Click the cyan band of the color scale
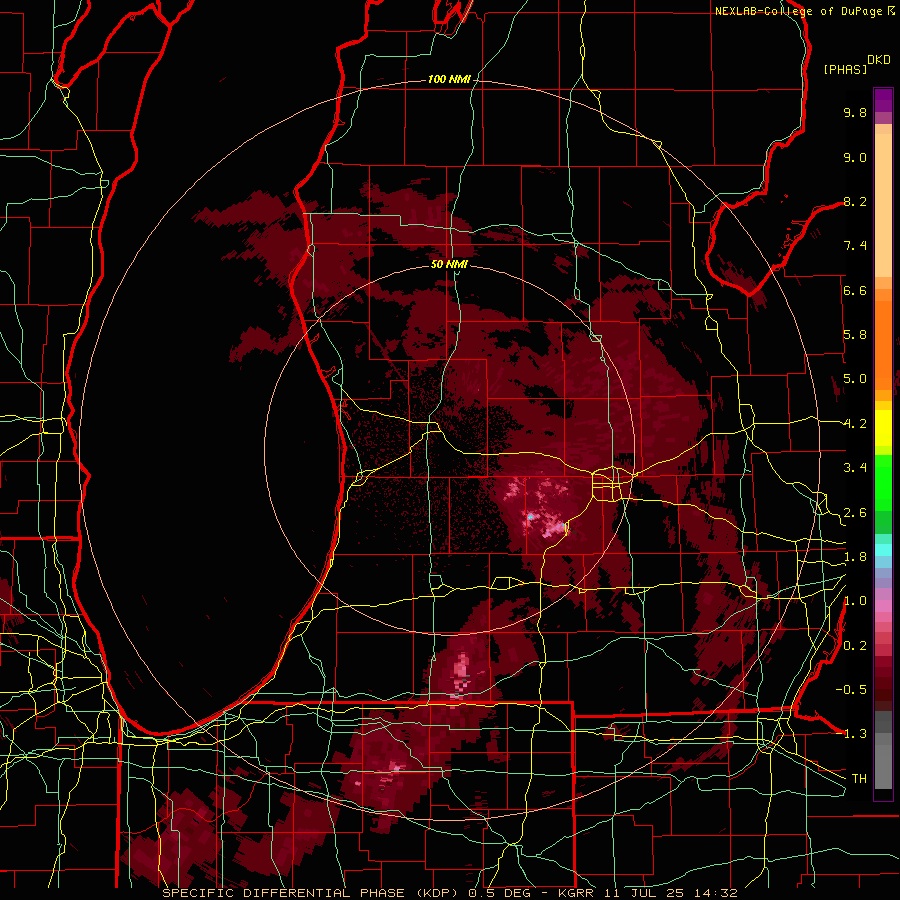900x900 pixels. pos(883,550)
